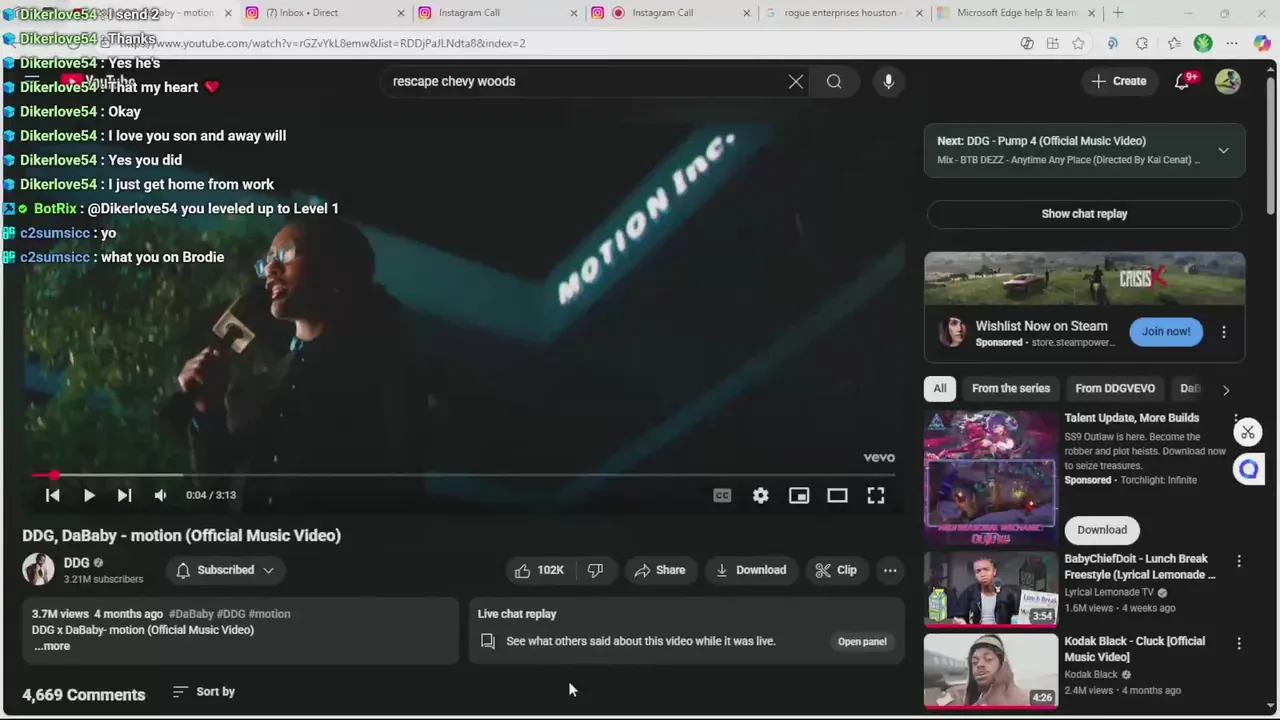Image resolution: width=1280 pixels, height=720 pixels.
Task: Open the Sort by comments menu
Action: (204, 691)
